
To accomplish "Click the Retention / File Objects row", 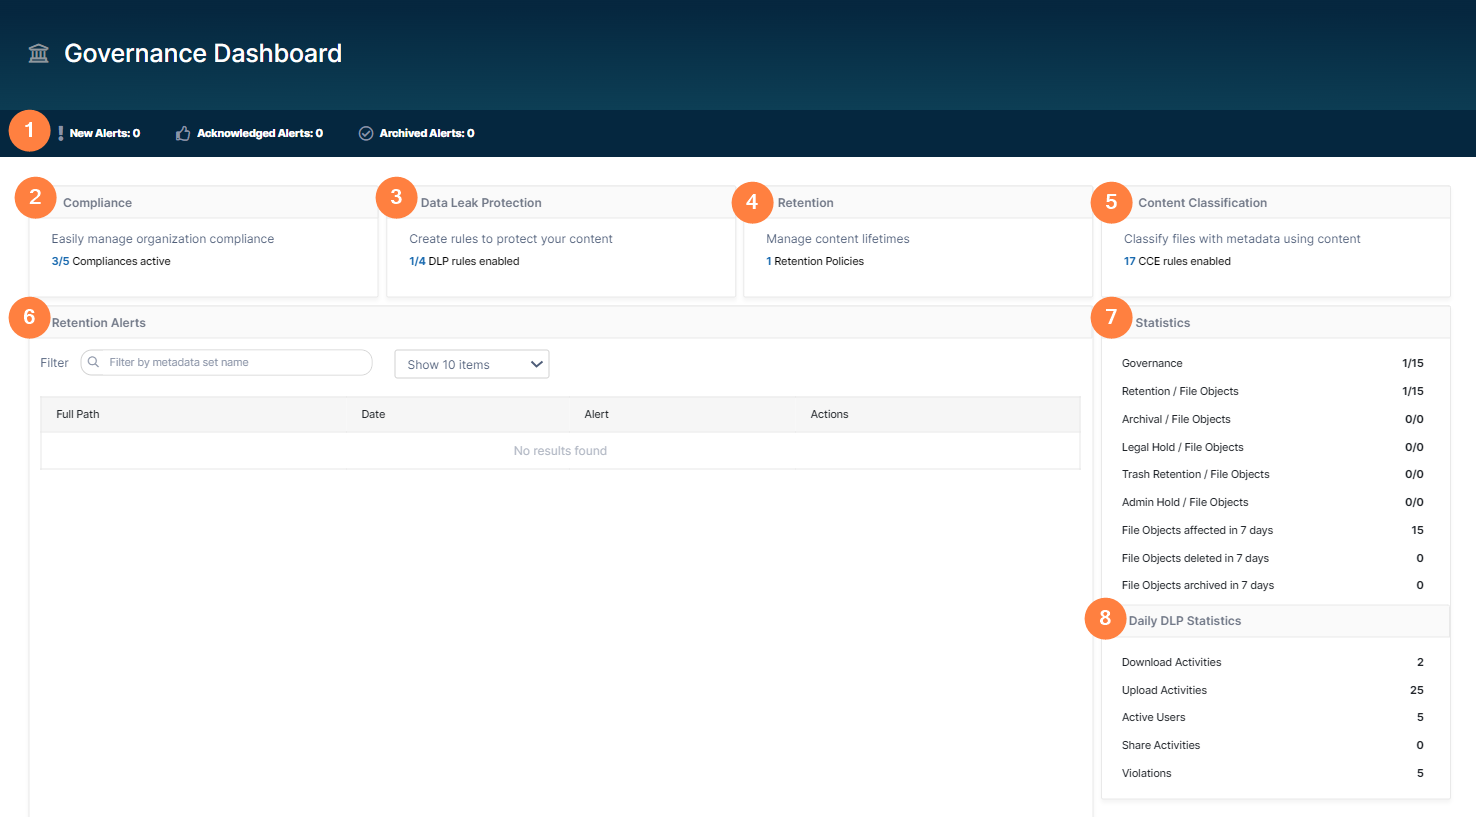I will (x=1273, y=391).
